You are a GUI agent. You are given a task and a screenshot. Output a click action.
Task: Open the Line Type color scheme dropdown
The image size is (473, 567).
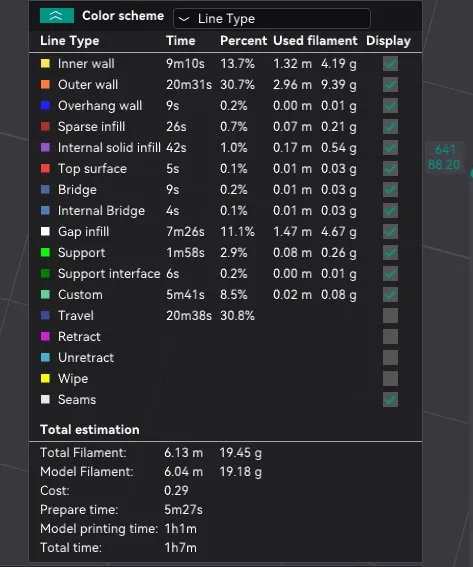272,18
